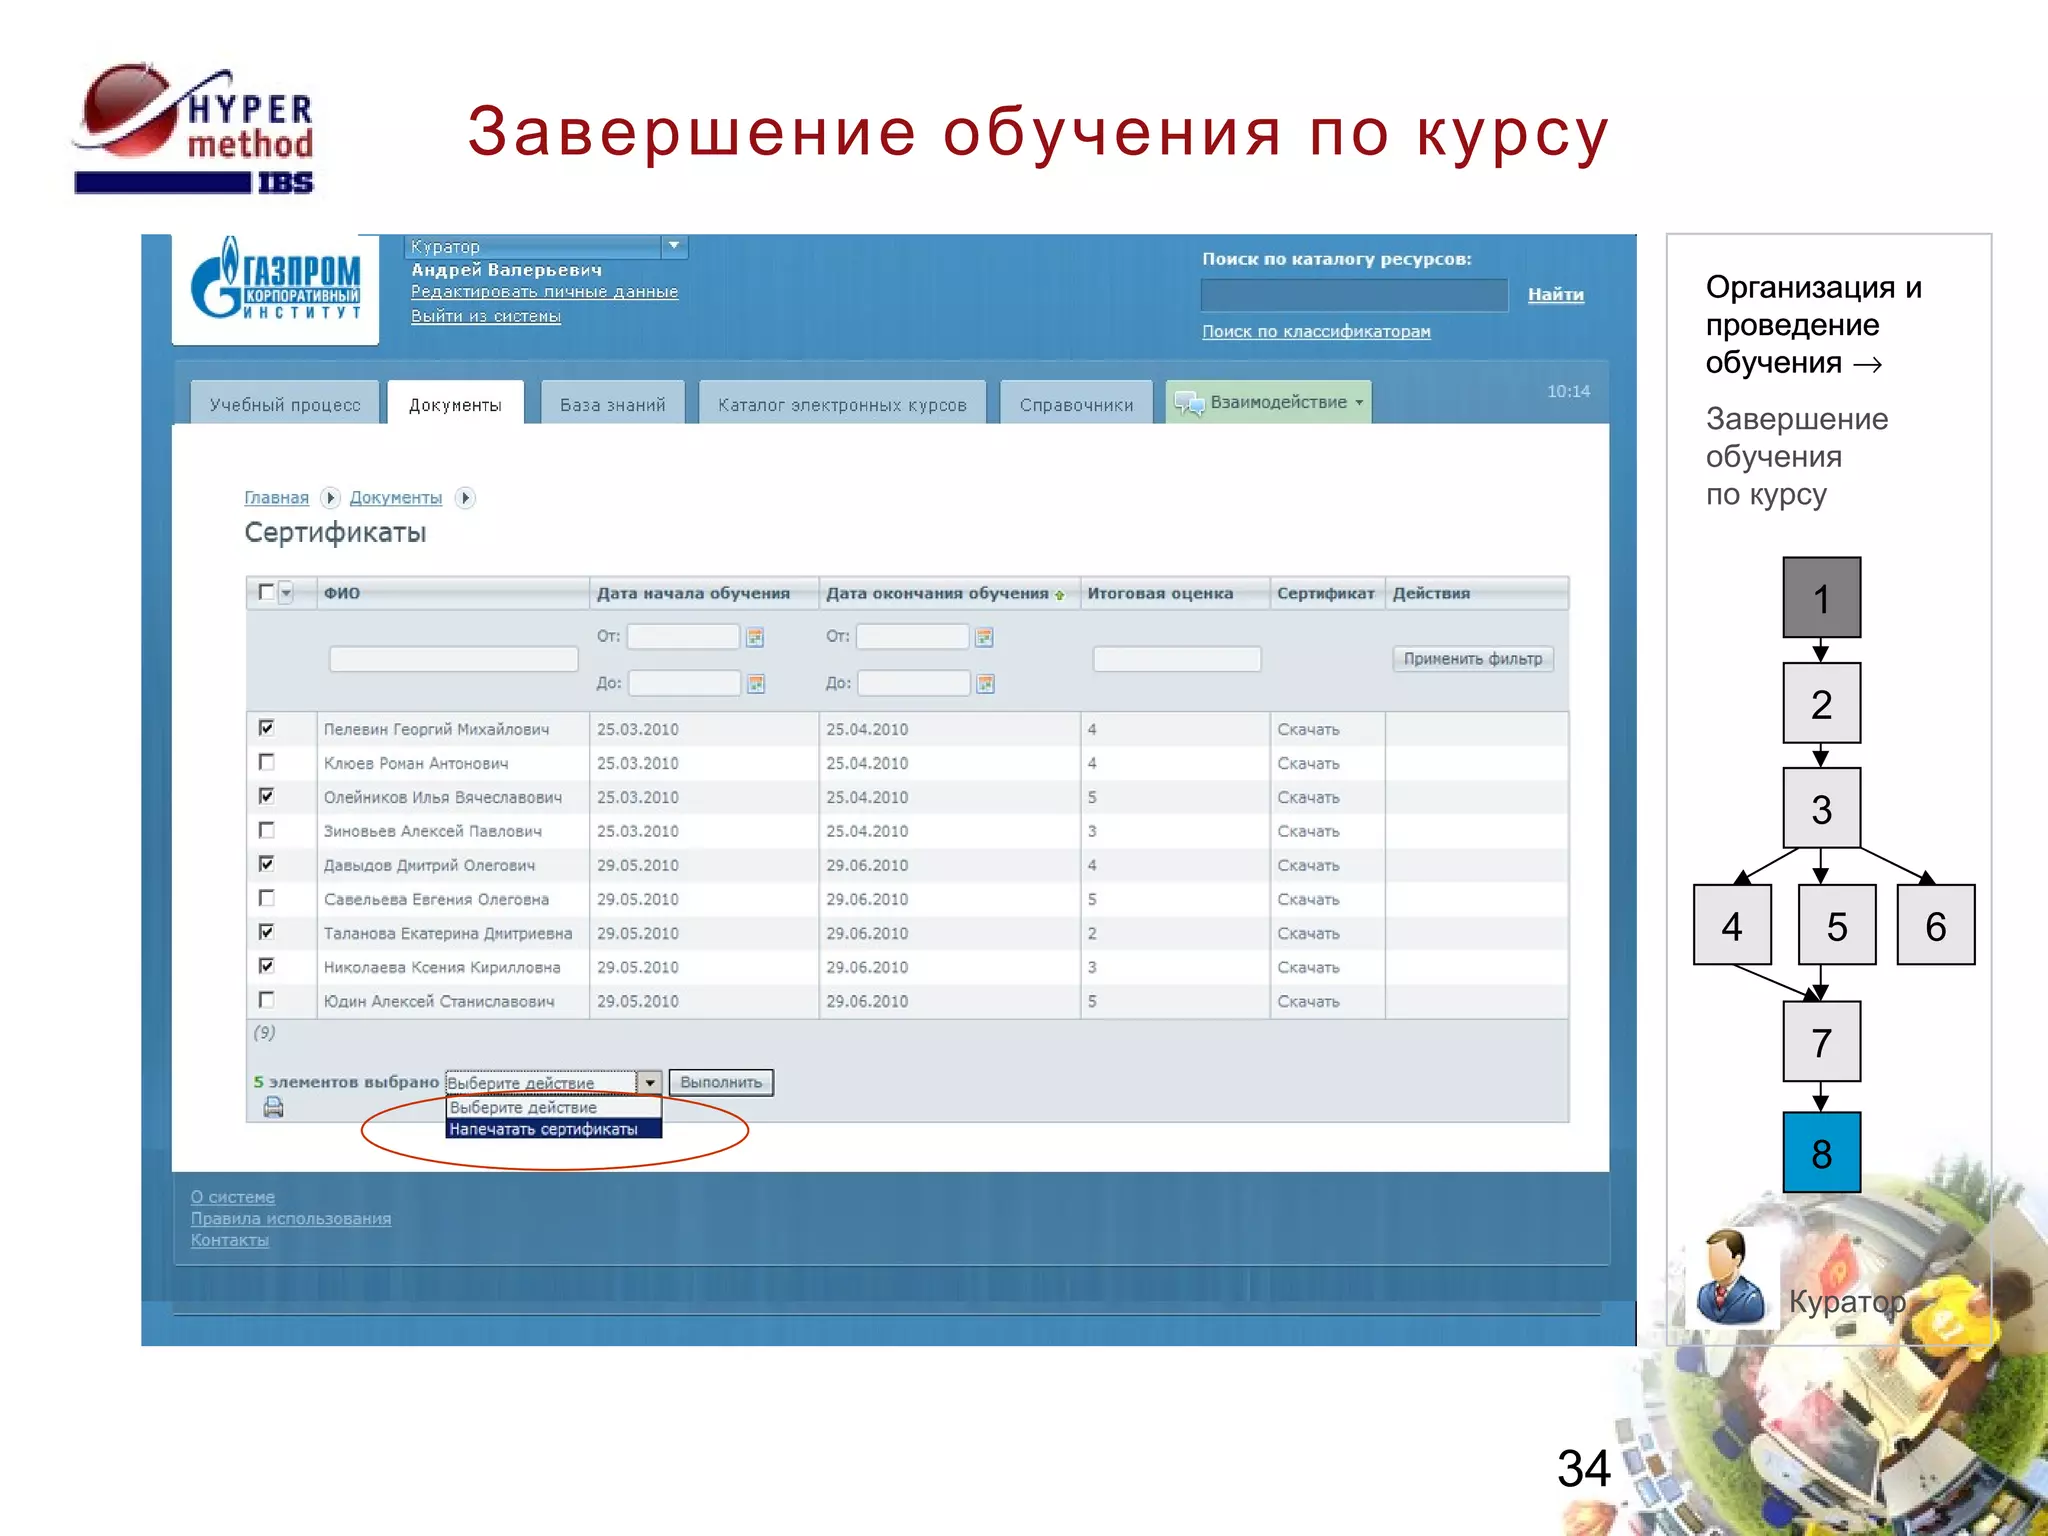Switch to Документы tab

(x=455, y=404)
